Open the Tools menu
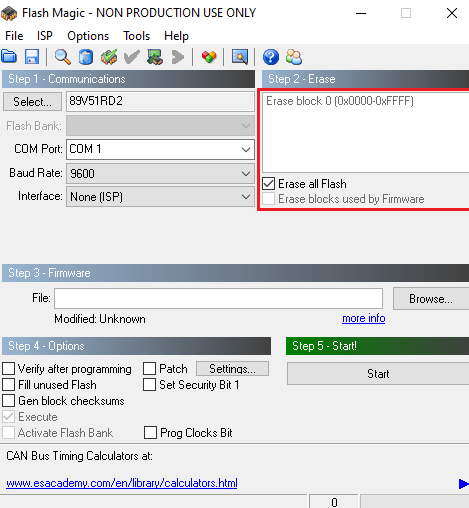This screenshot has height=508, width=469. (137, 36)
